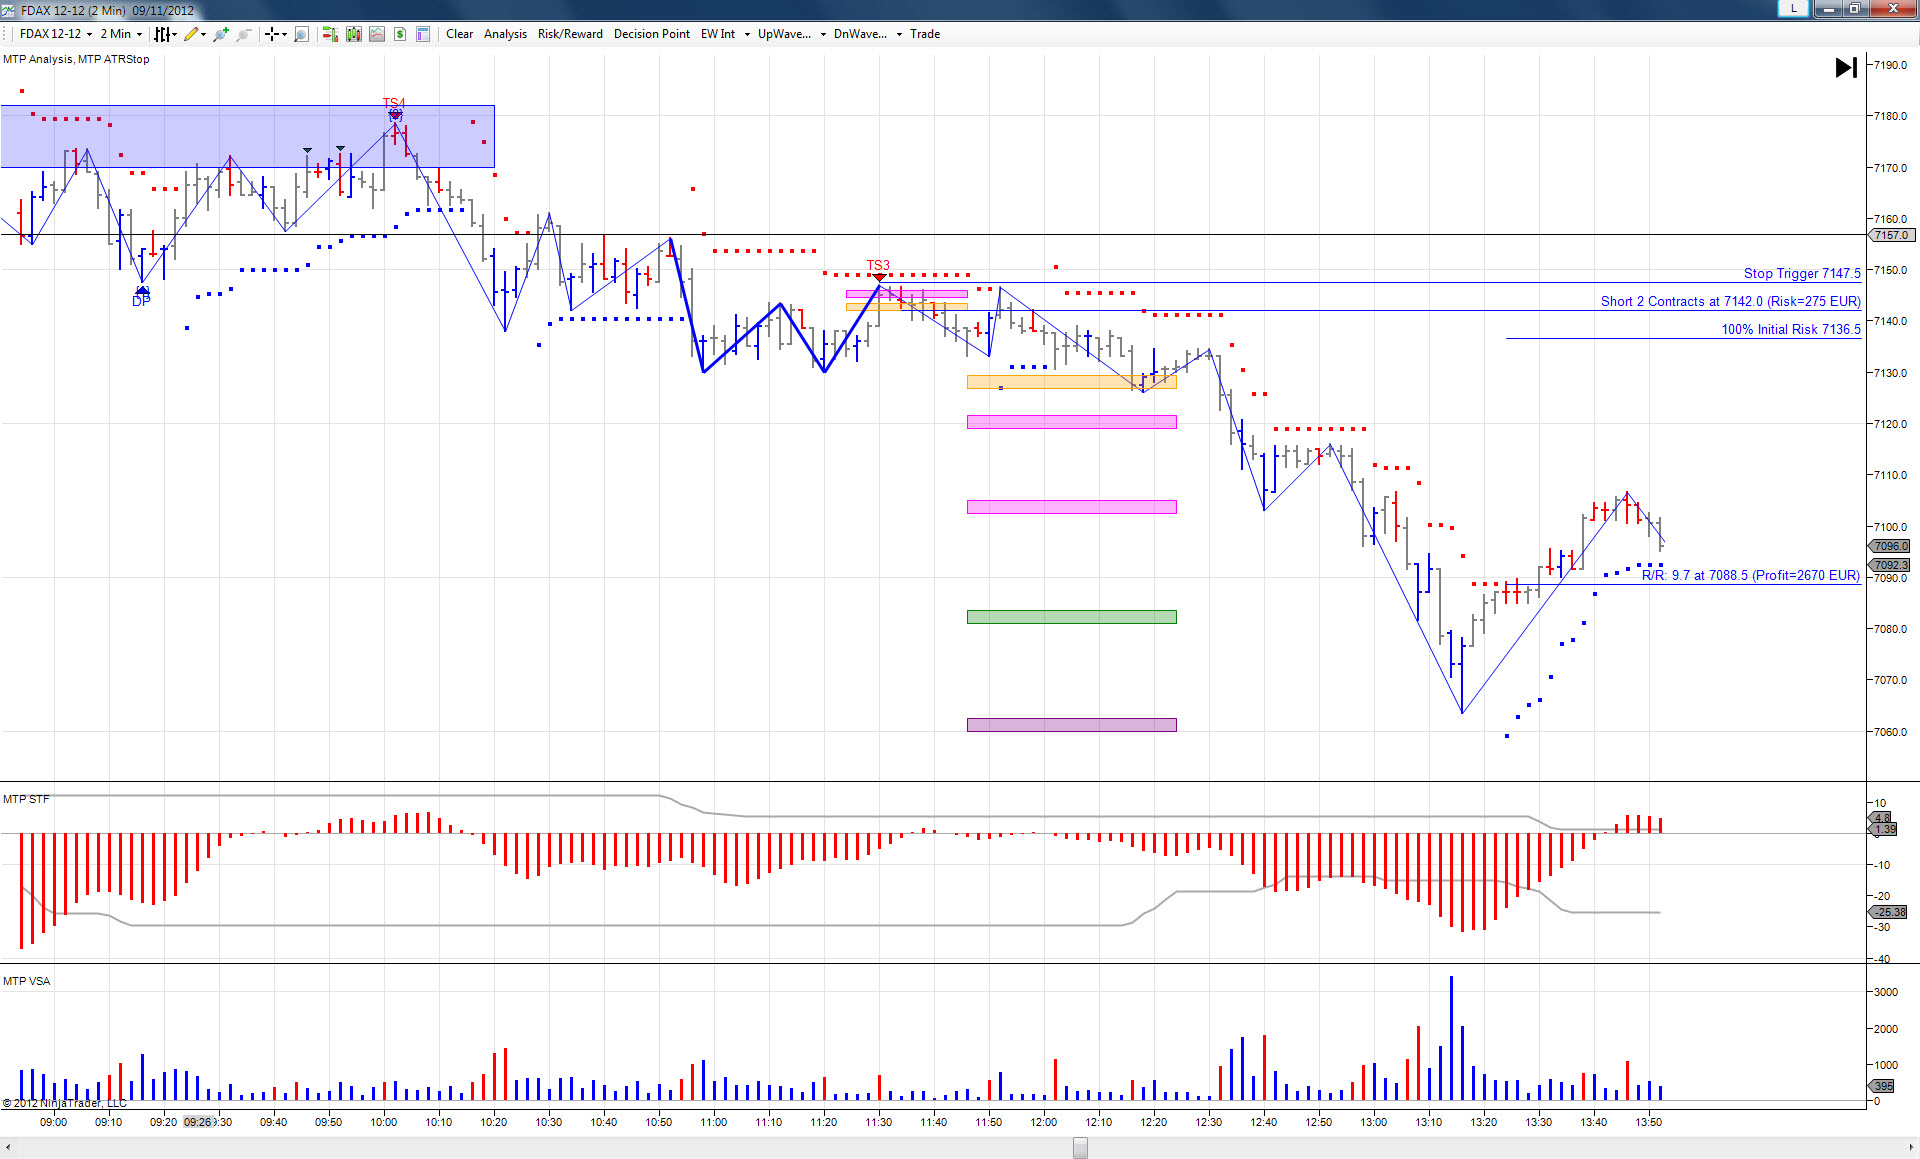Click the MTP Analysis, MTP ATRStop label
Screen dimensions: 1920x1159
tap(76, 59)
